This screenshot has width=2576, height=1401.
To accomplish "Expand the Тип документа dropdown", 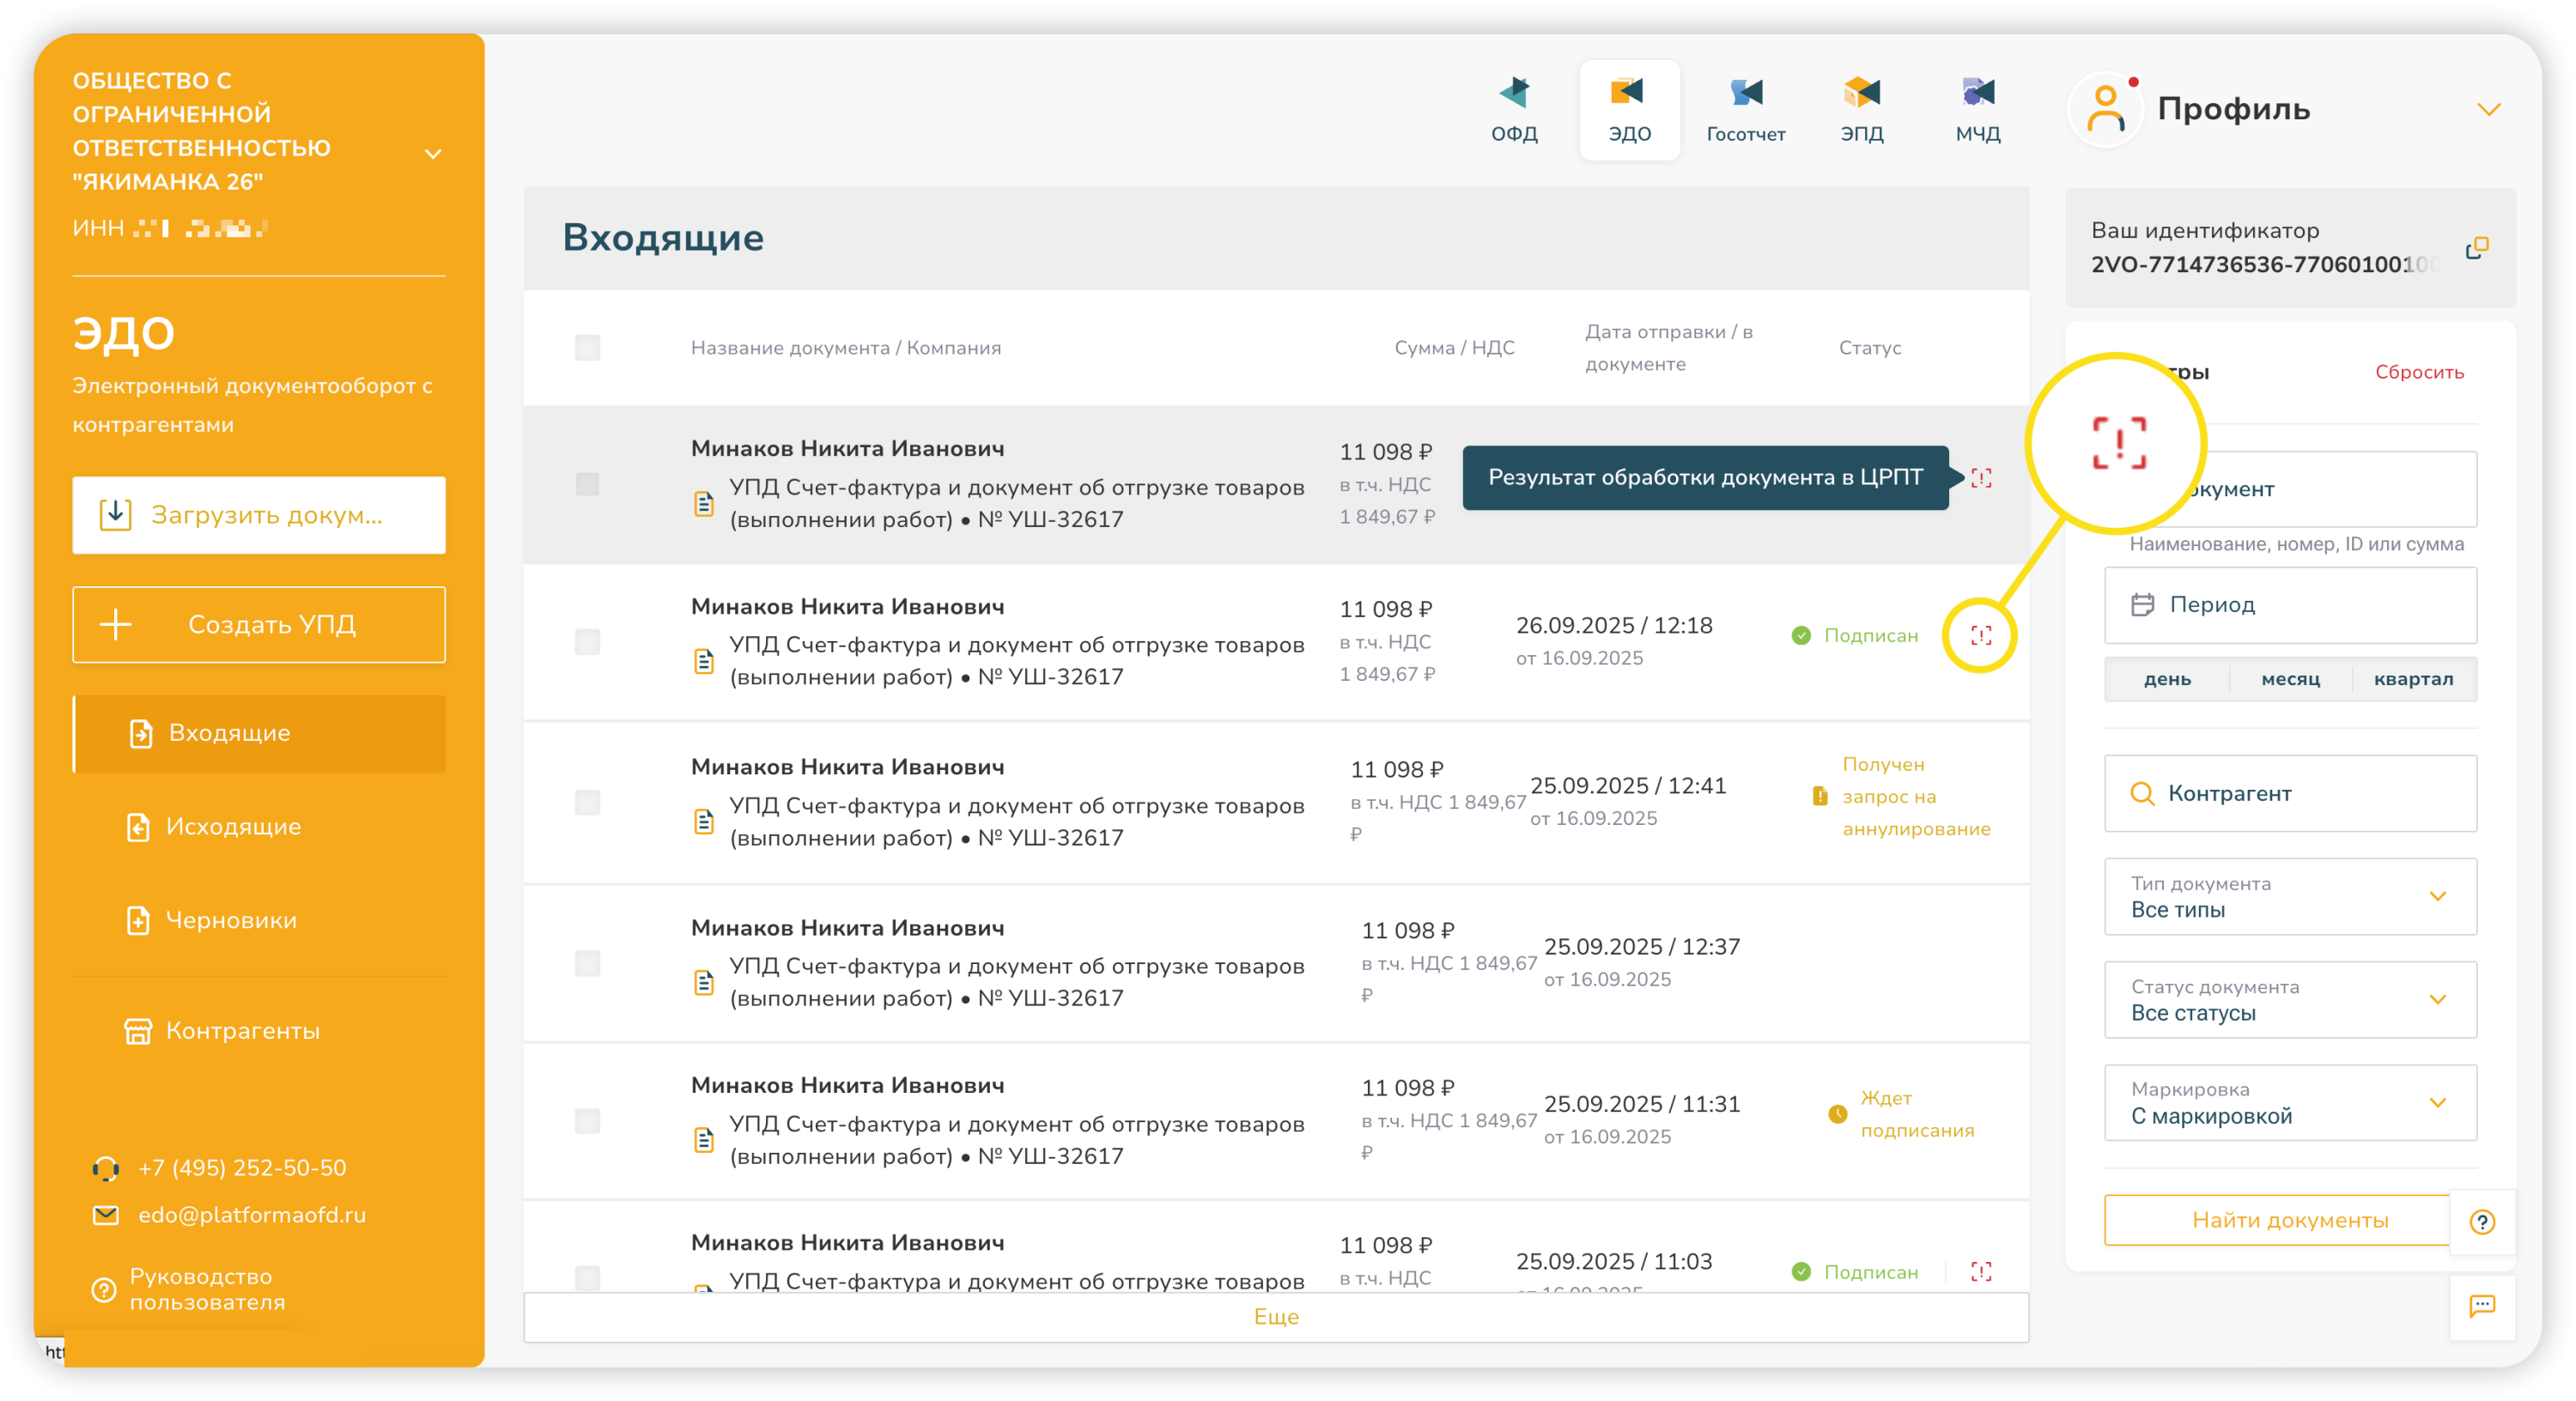I will (2290, 897).
